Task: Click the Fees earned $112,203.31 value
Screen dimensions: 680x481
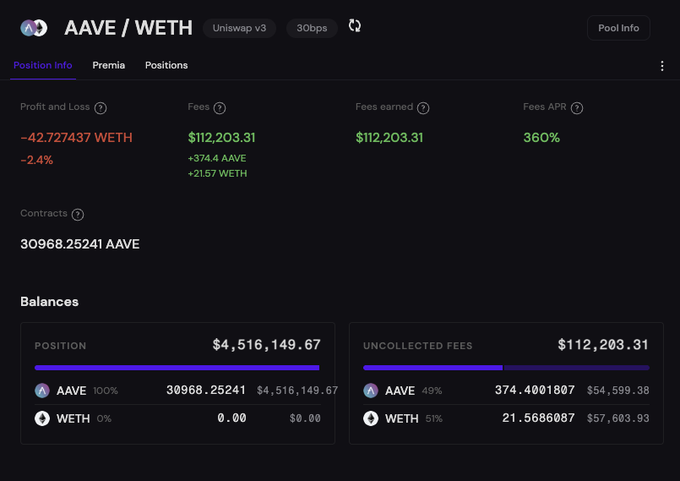Action: (389, 137)
